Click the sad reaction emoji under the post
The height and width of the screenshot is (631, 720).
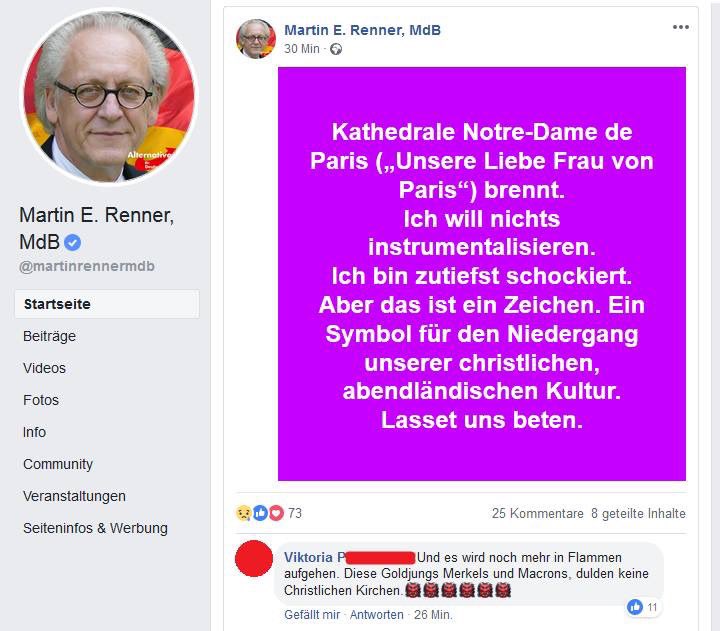pyautogui.click(x=243, y=513)
